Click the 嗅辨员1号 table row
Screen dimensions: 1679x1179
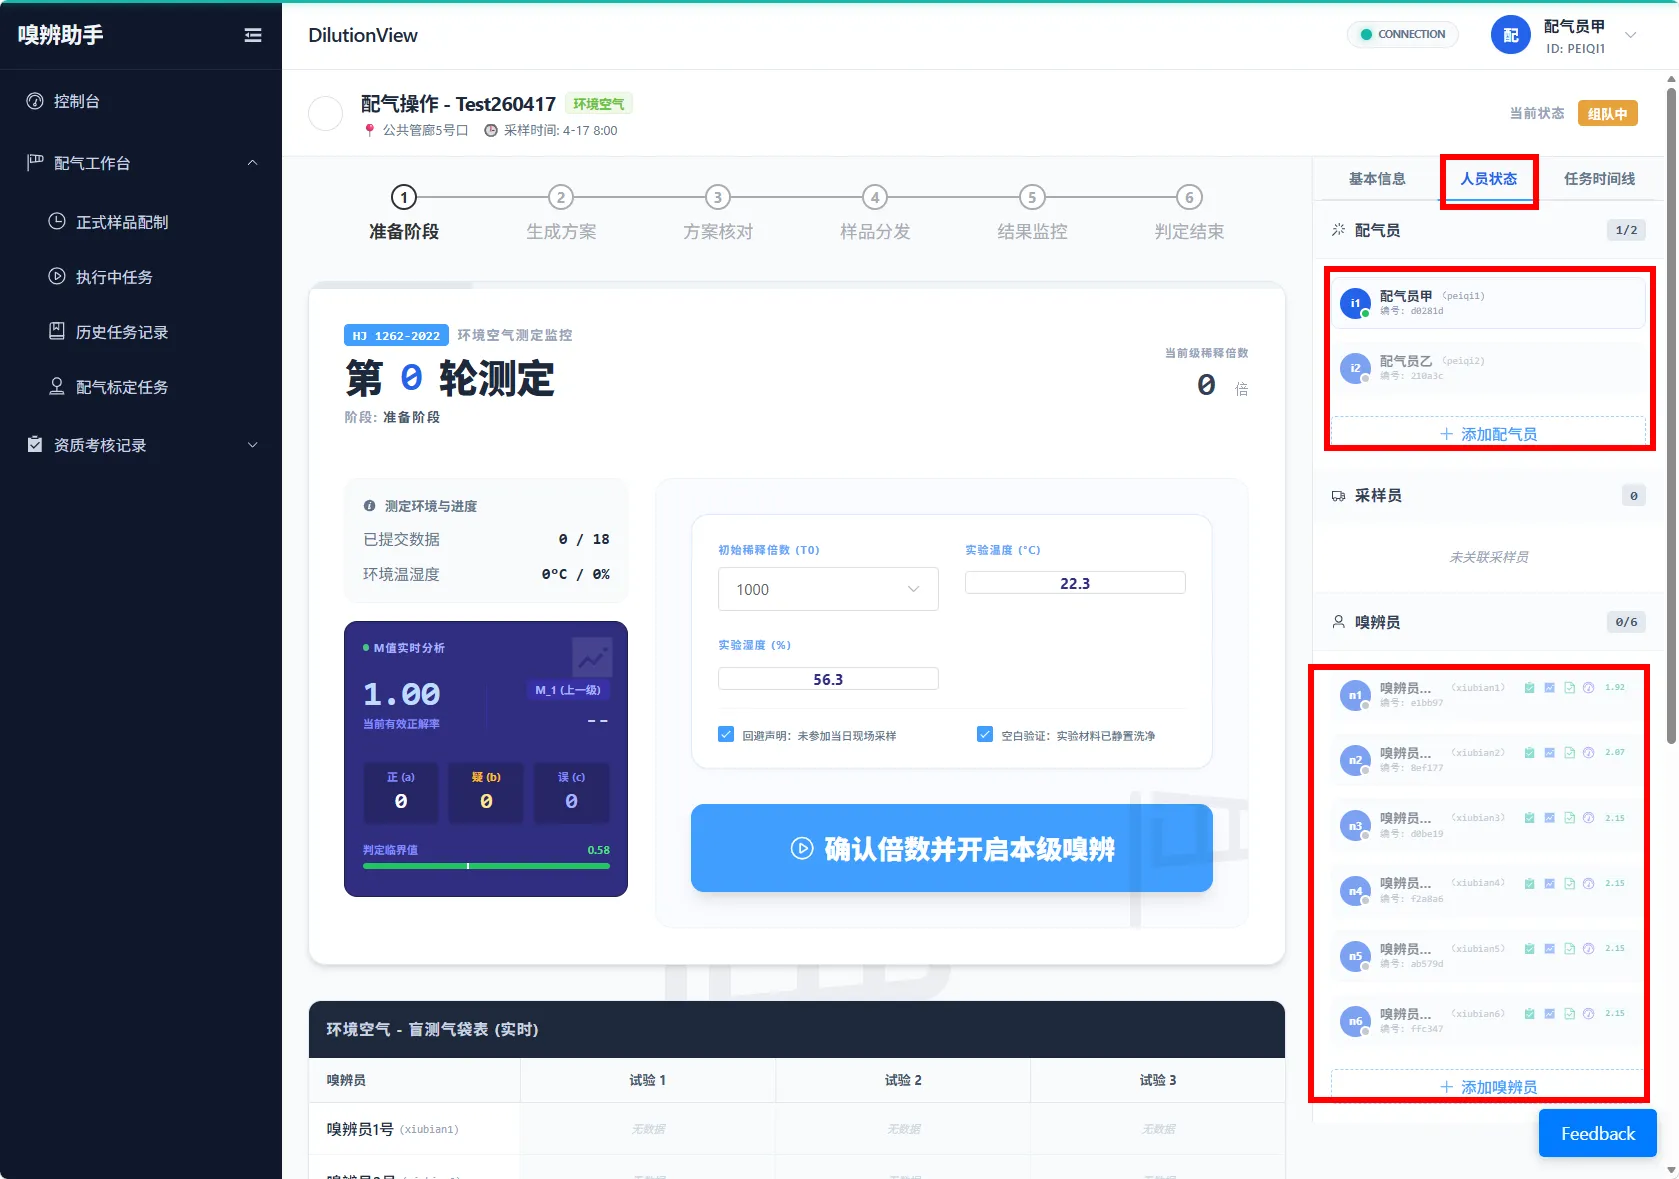point(797,1129)
